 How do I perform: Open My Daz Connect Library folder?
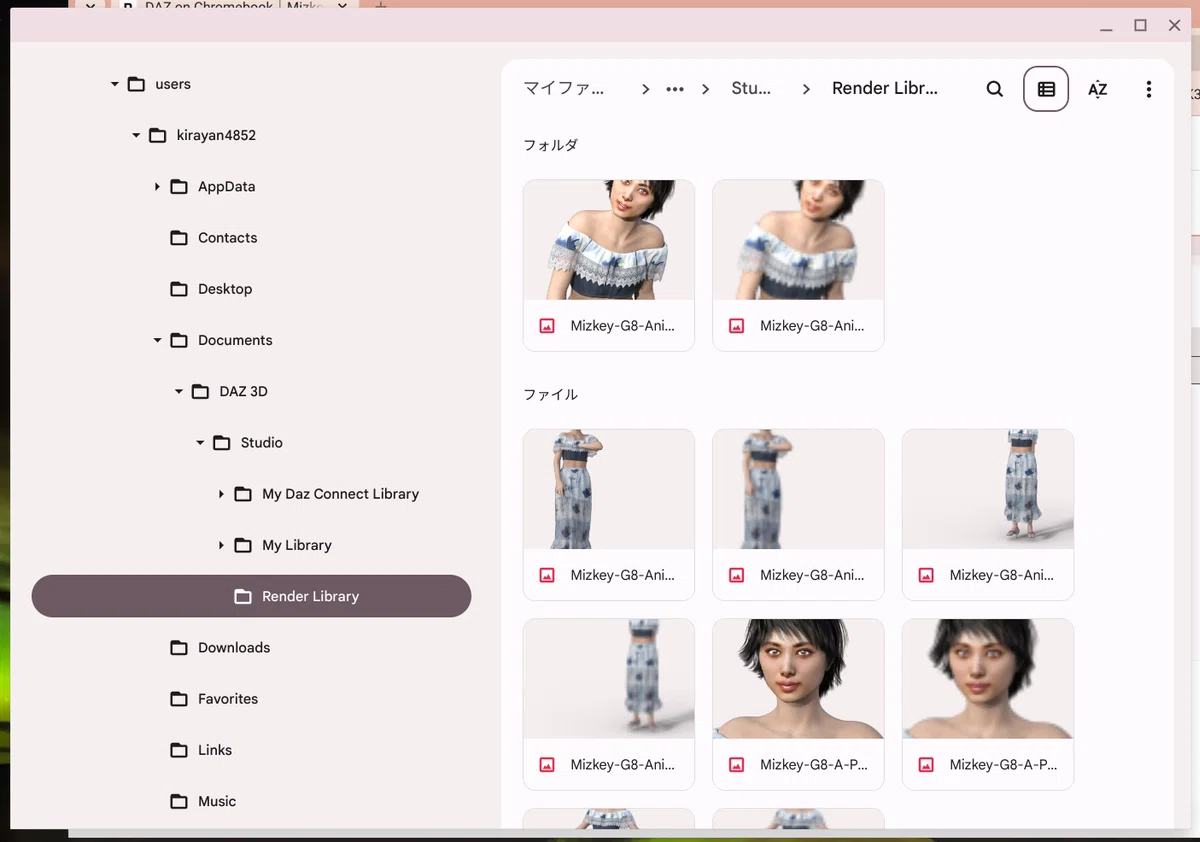tap(251, 494)
